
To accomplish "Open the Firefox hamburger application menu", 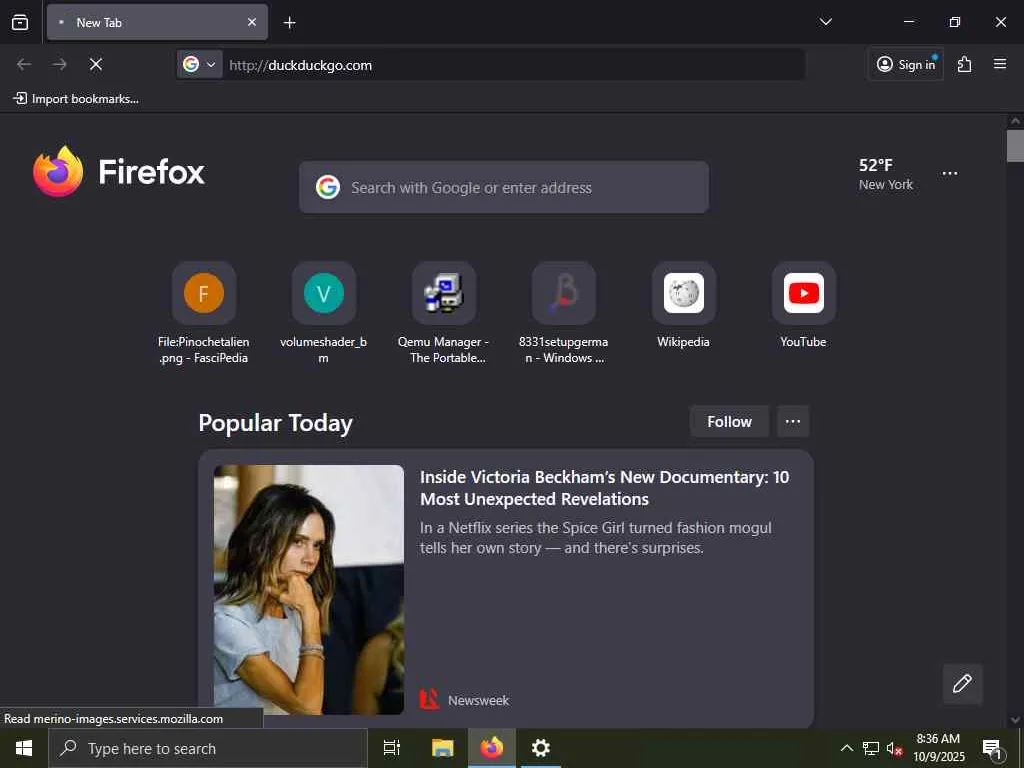I will (1000, 64).
